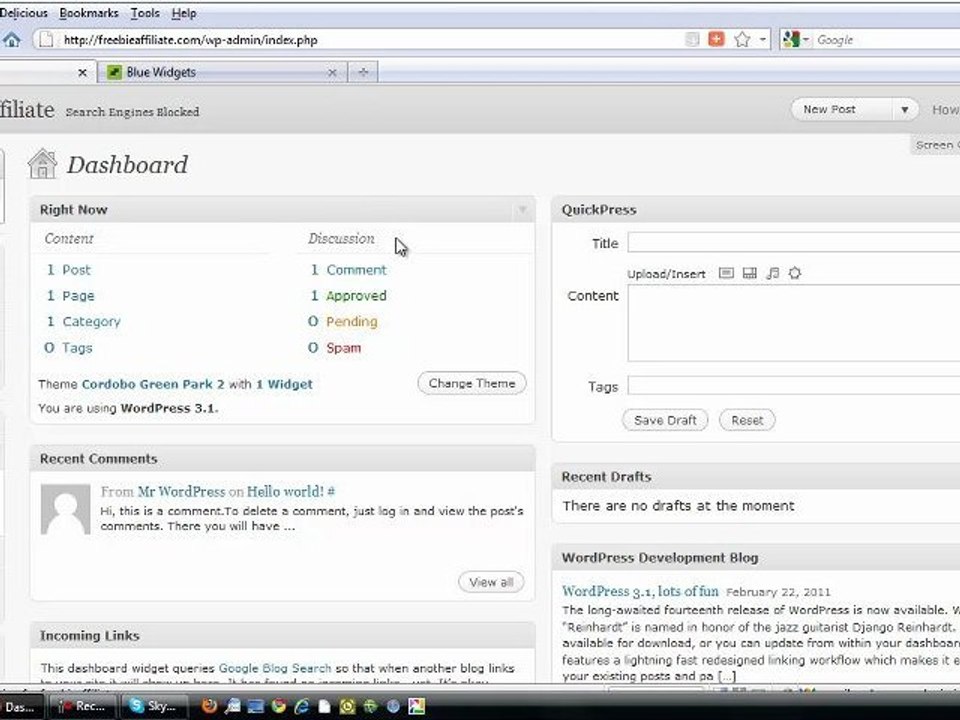The width and height of the screenshot is (960, 720).
Task: Open the Hello world! # link
Action: (291, 492)
